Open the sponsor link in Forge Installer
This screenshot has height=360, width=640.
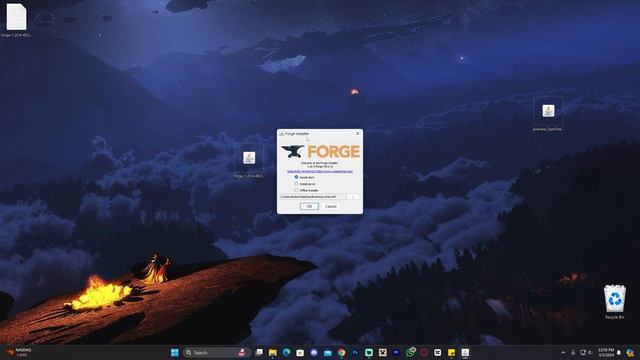[x=320, y=171]
